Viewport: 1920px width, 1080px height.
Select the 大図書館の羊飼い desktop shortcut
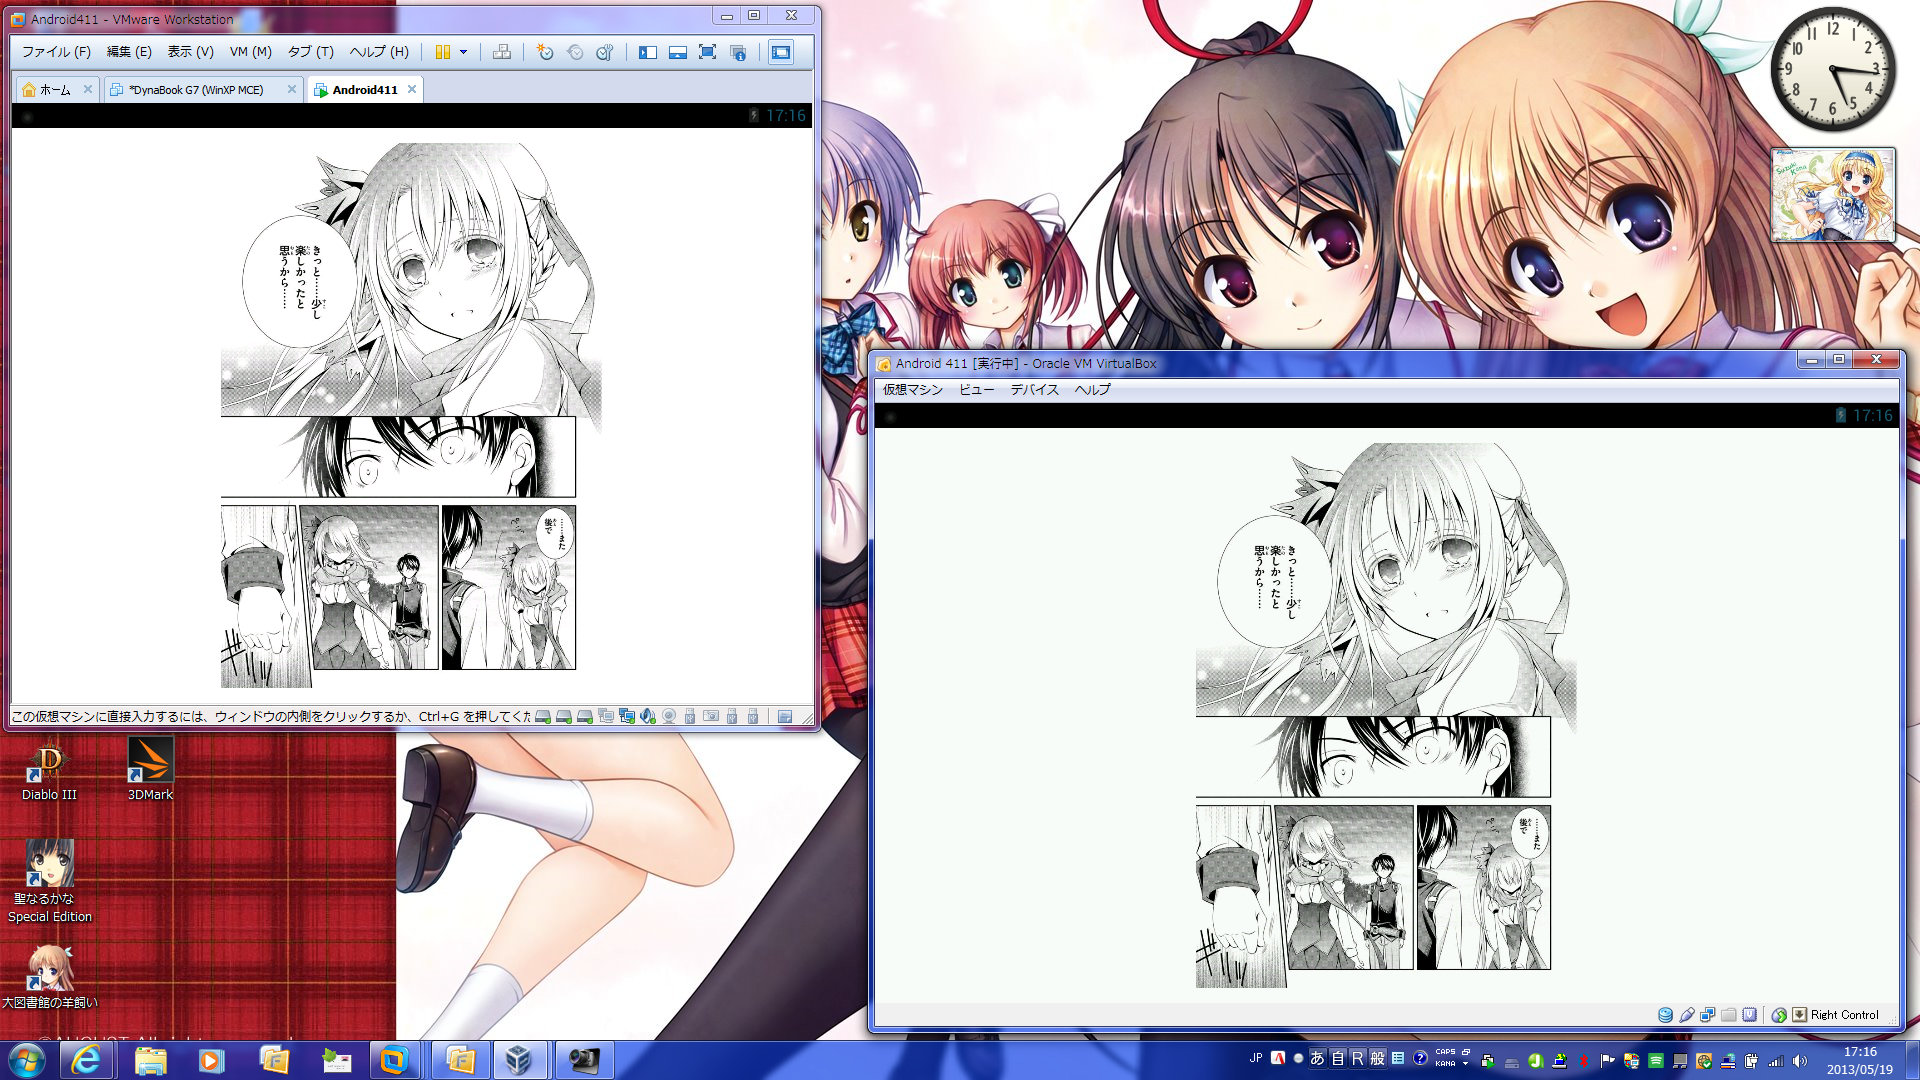tap(49, 977)
